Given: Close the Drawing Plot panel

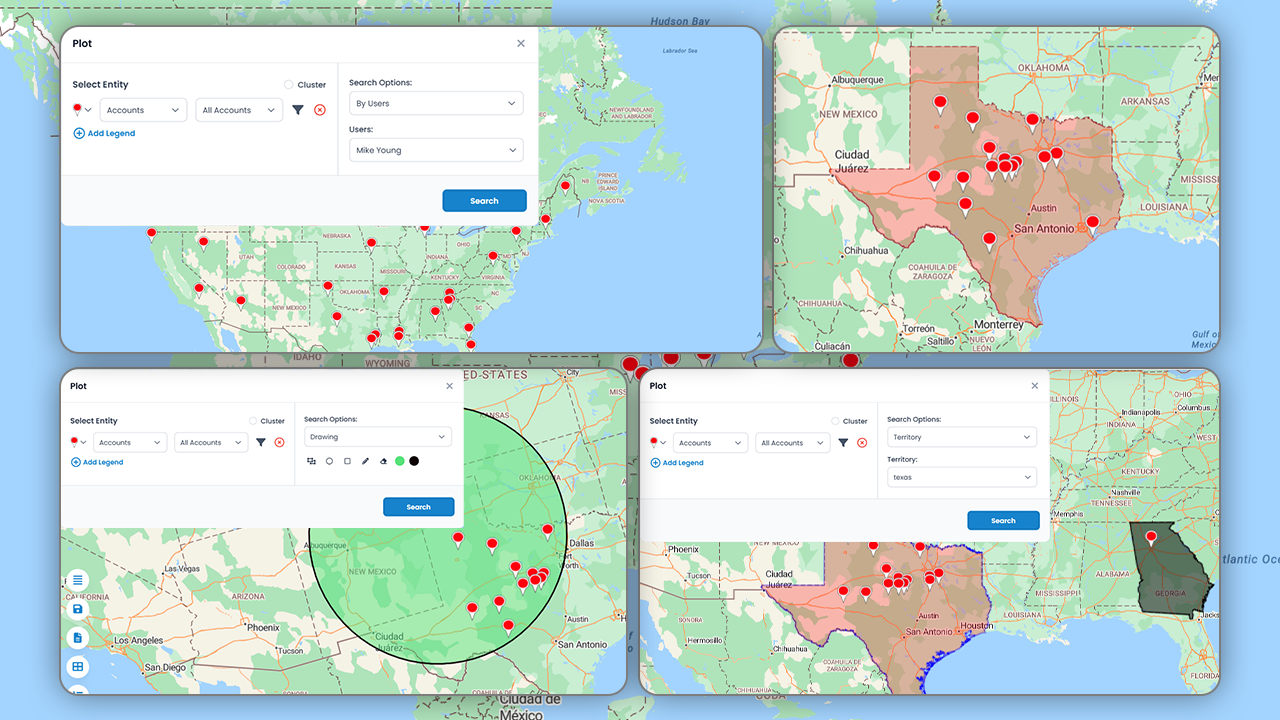Looking at the screenshot, I should [449, 386].
